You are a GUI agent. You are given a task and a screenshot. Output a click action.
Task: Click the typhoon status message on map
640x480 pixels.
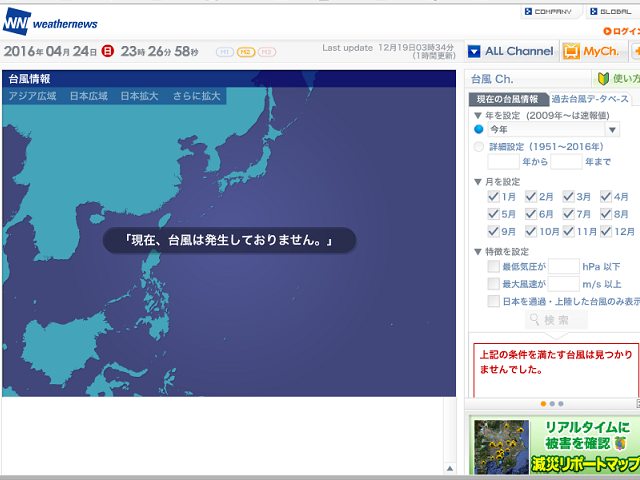click(229, 240)
